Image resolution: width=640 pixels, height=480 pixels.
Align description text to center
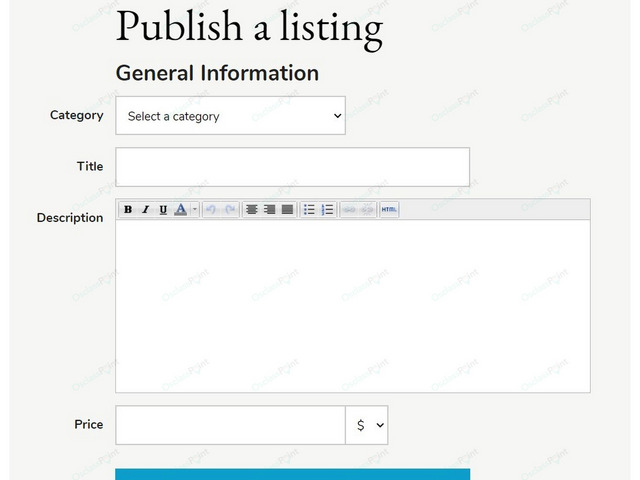pyautogui.click(x=251, y=210)
